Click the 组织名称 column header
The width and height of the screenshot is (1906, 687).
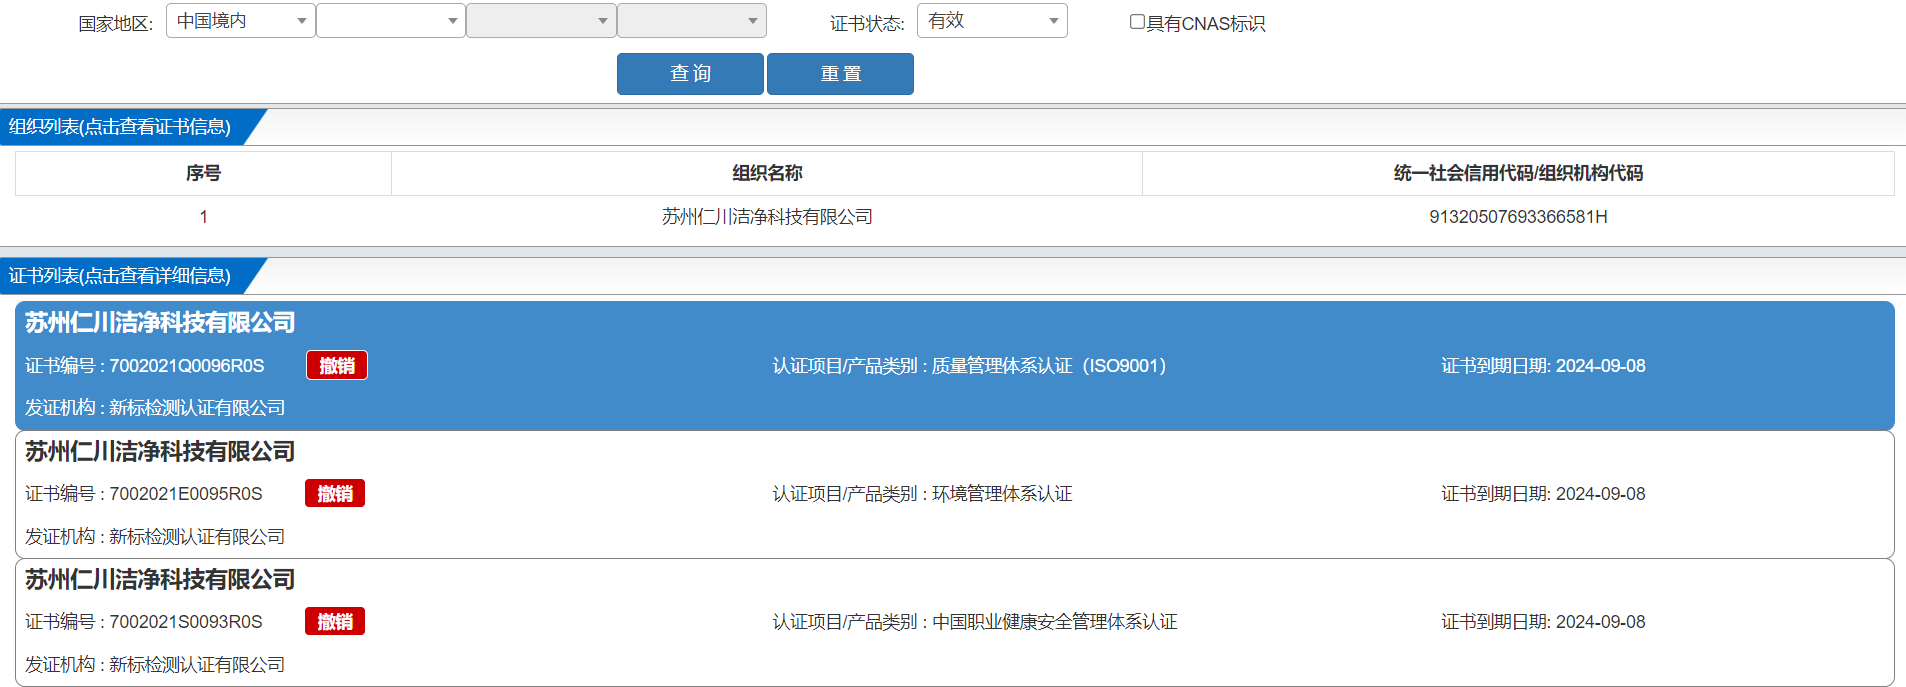(767, 173)
